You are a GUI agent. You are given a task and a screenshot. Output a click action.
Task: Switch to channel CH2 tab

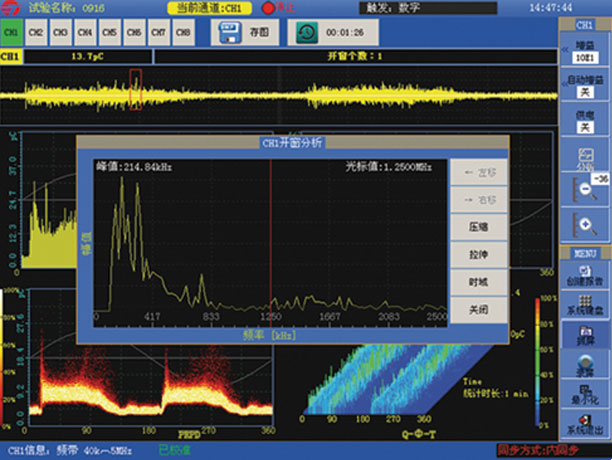point(36,32)
